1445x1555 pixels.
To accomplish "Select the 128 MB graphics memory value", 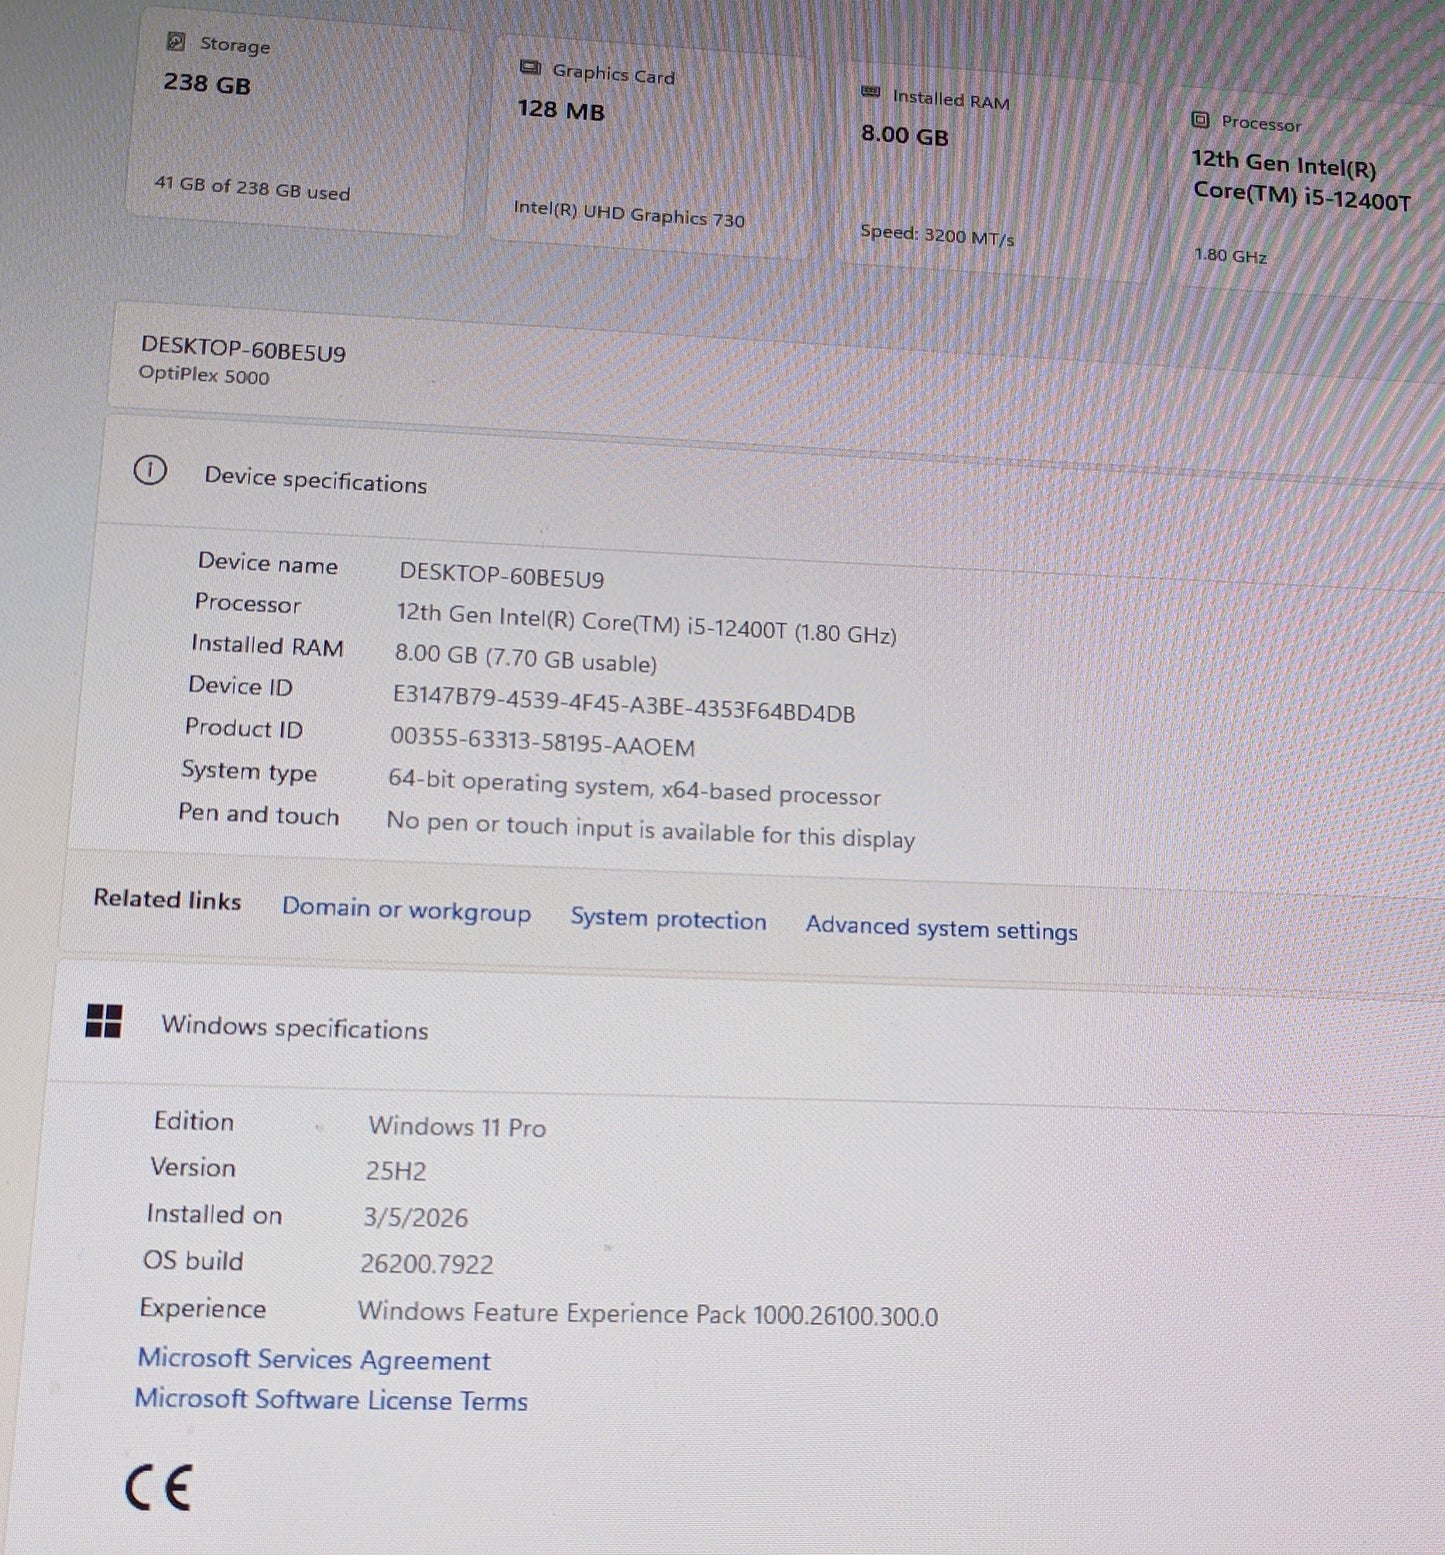I will (x=561, y=110).
